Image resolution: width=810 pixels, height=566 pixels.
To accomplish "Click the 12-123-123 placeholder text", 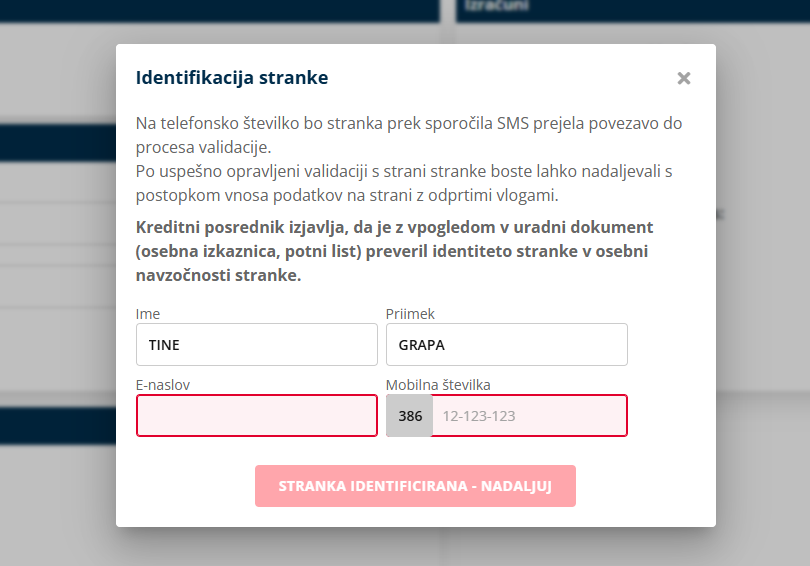I will point(479,416).
